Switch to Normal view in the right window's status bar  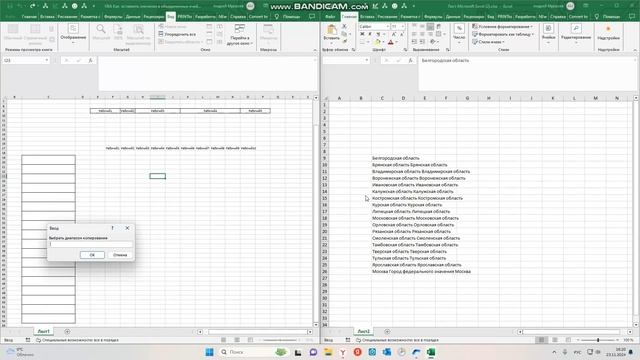[542, 340]
